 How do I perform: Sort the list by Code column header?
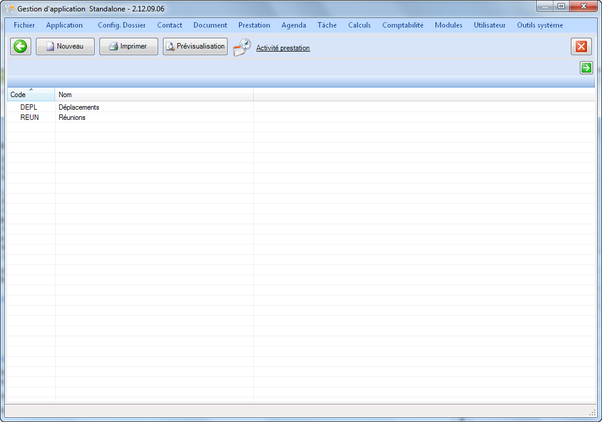[x=30, y=94]
